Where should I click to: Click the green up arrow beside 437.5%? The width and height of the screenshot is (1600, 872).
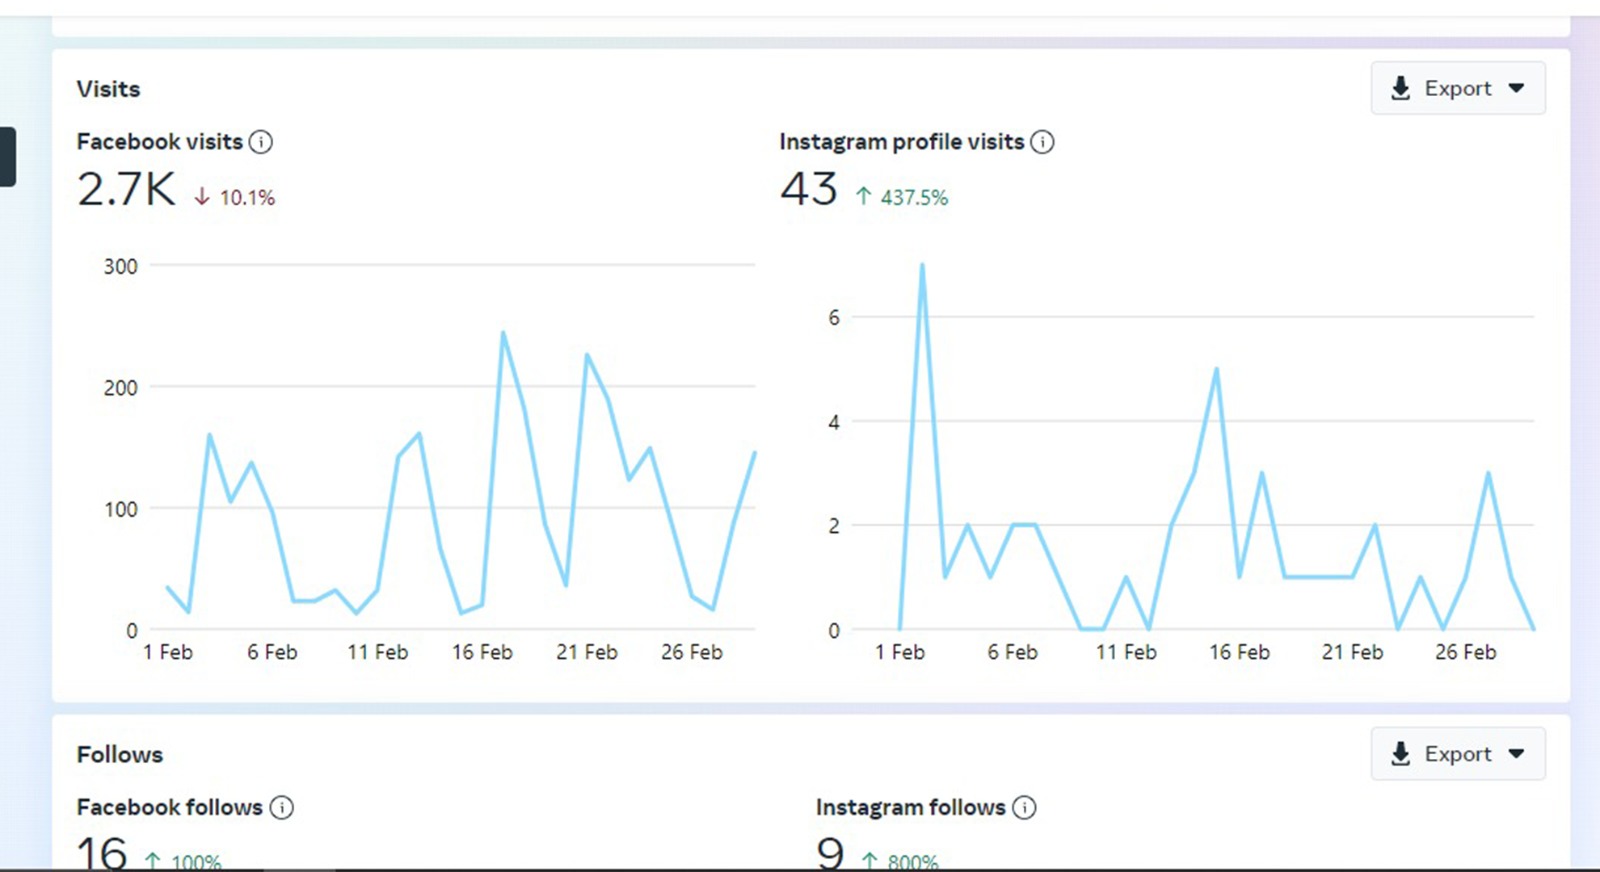click(863, 197)
